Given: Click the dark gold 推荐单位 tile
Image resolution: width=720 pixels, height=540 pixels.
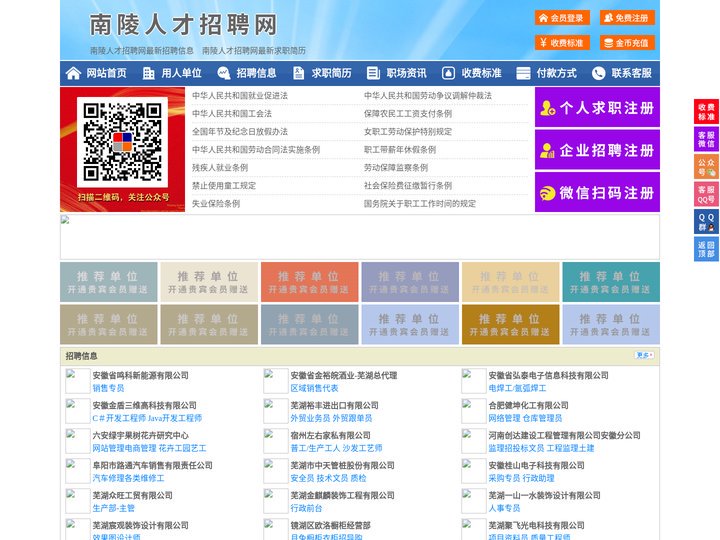Looking at the screenshot, I should pos(511,324).
